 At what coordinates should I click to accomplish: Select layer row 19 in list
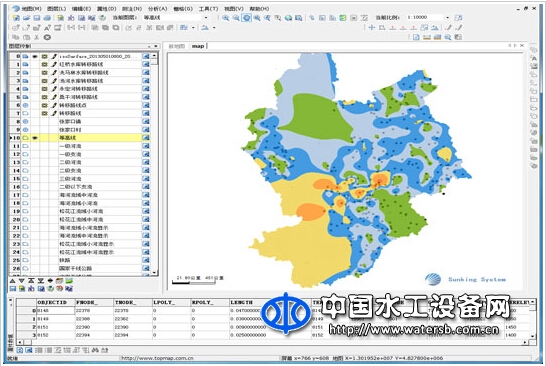coord(80,211)
